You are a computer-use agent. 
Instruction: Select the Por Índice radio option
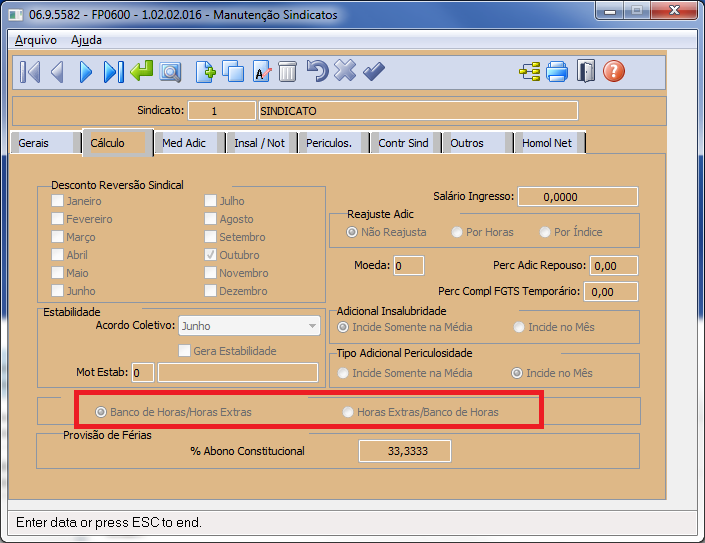coord(545,232)
